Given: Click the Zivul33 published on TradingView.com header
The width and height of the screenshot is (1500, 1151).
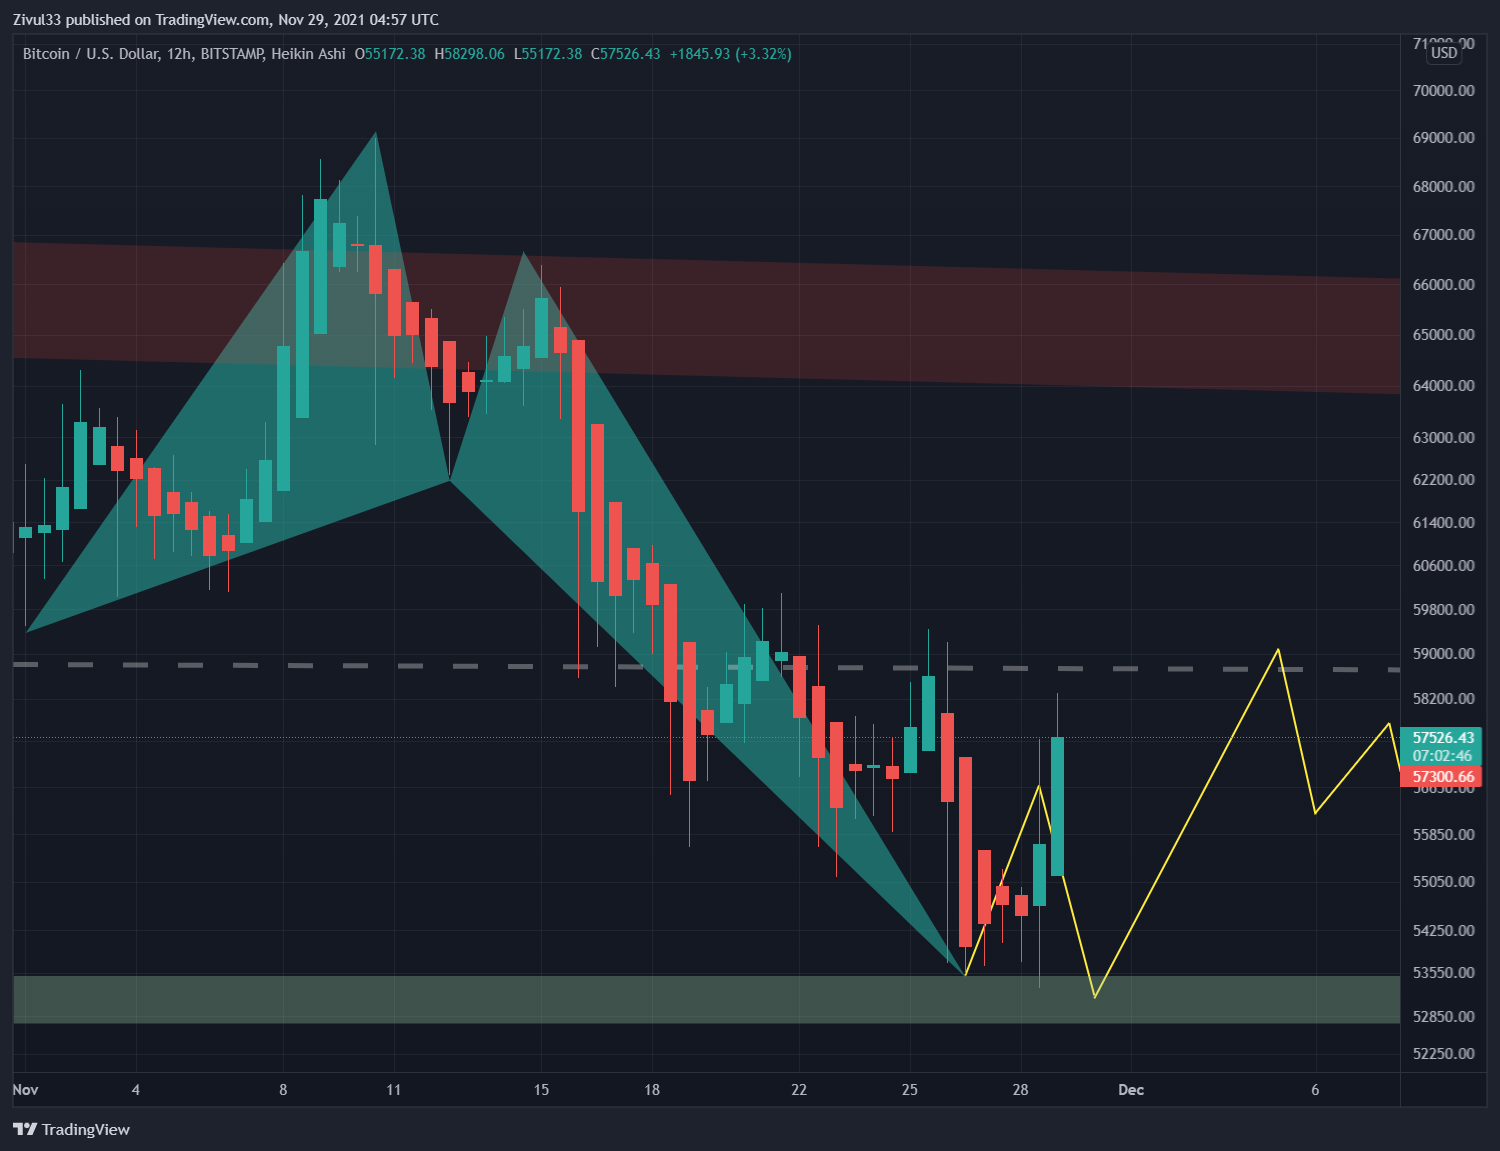Looking at the screenshot, I should tap(226, 19).
